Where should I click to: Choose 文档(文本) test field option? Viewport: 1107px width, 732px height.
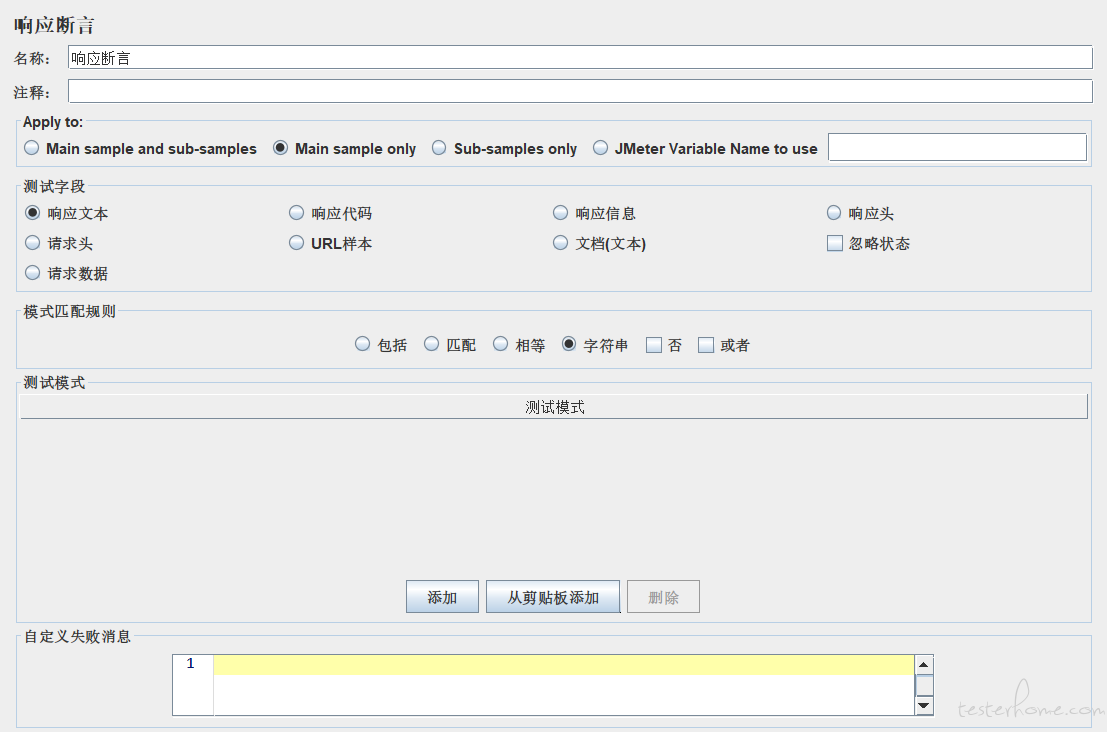560,243
